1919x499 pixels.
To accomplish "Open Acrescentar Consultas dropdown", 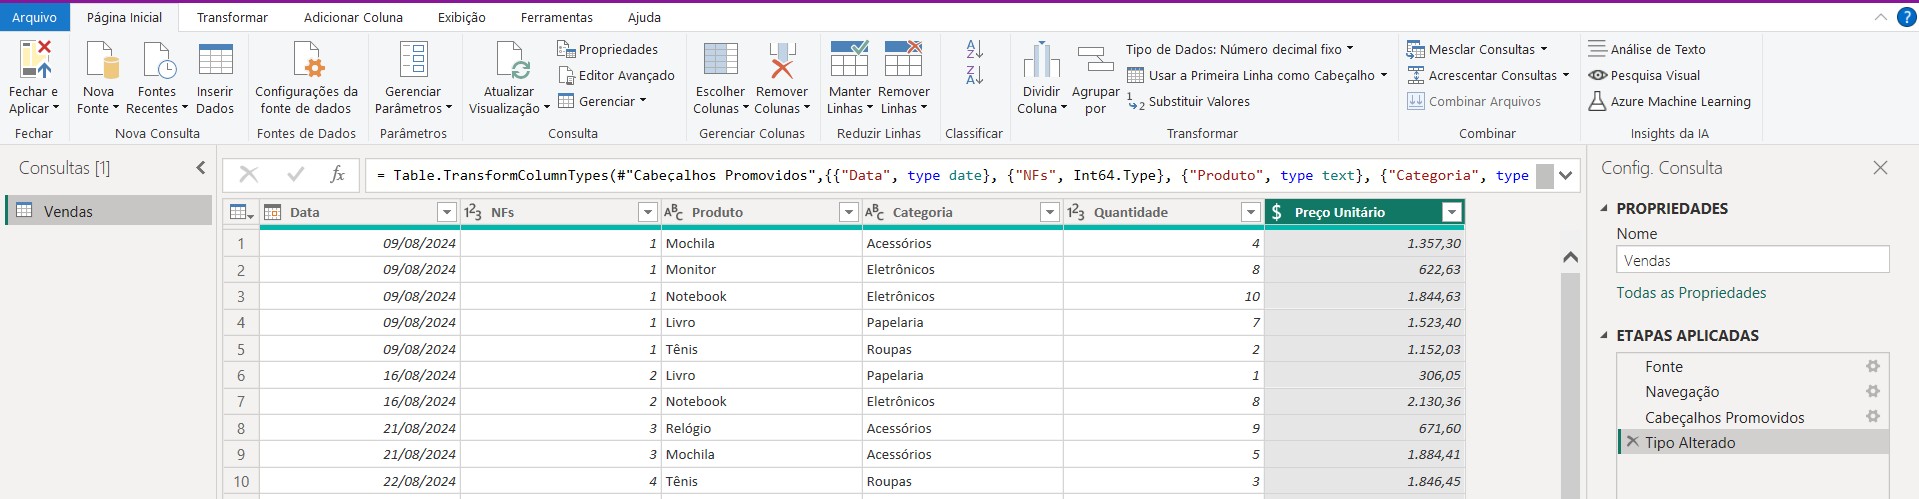I will coord(1488,75).
